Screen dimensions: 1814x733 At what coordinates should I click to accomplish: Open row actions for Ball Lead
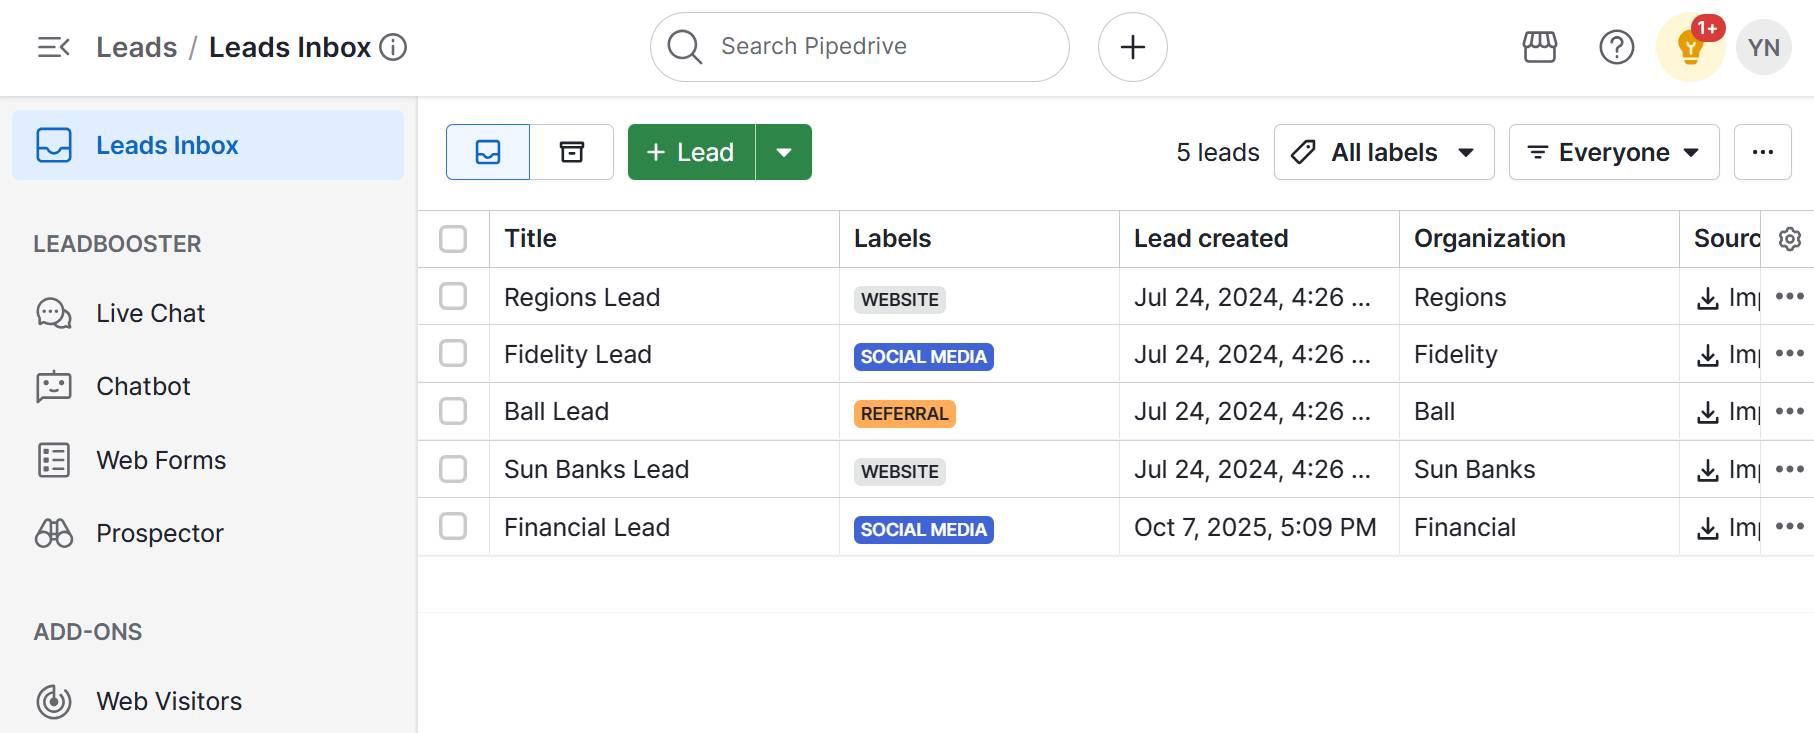point(1790,411)
